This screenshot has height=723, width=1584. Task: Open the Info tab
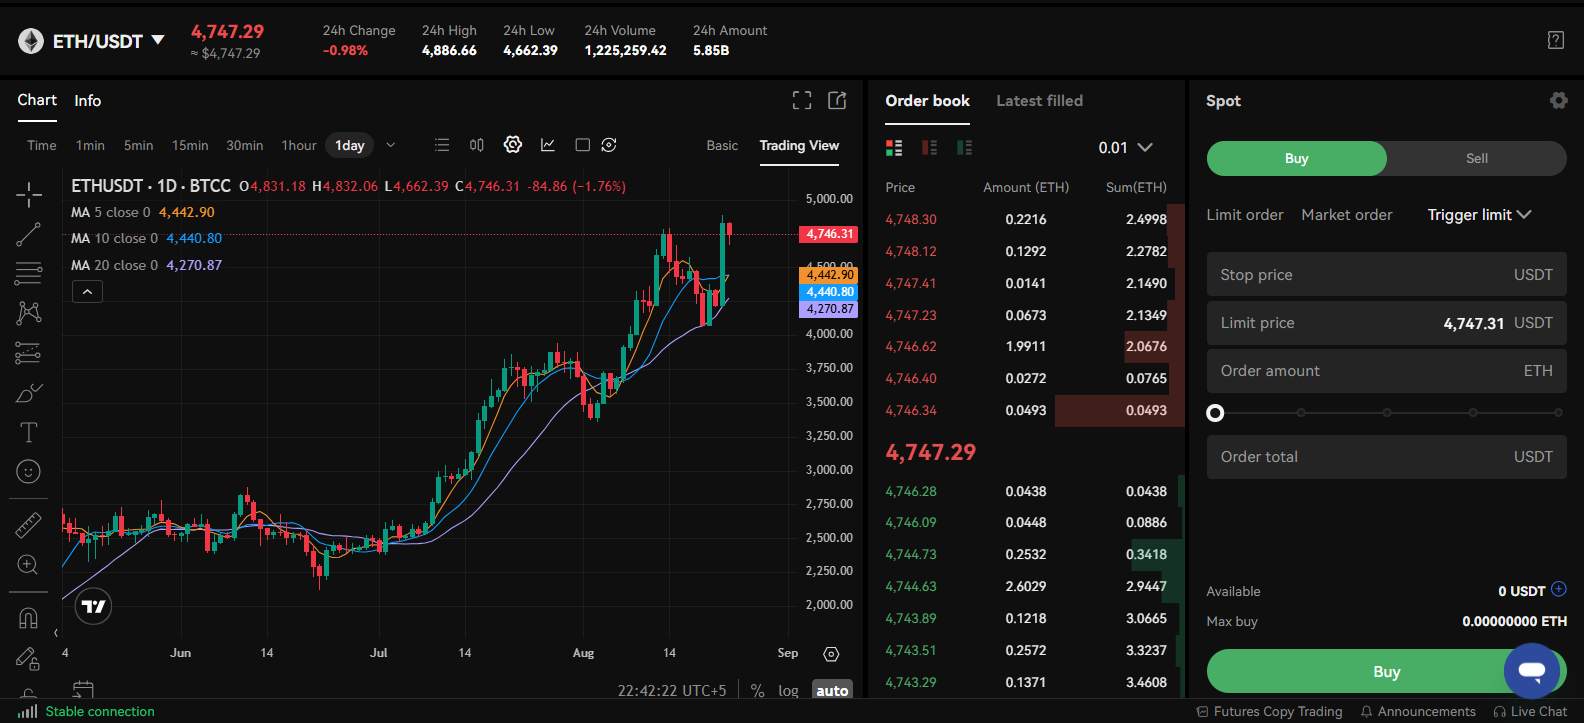(x=87, y=101)
